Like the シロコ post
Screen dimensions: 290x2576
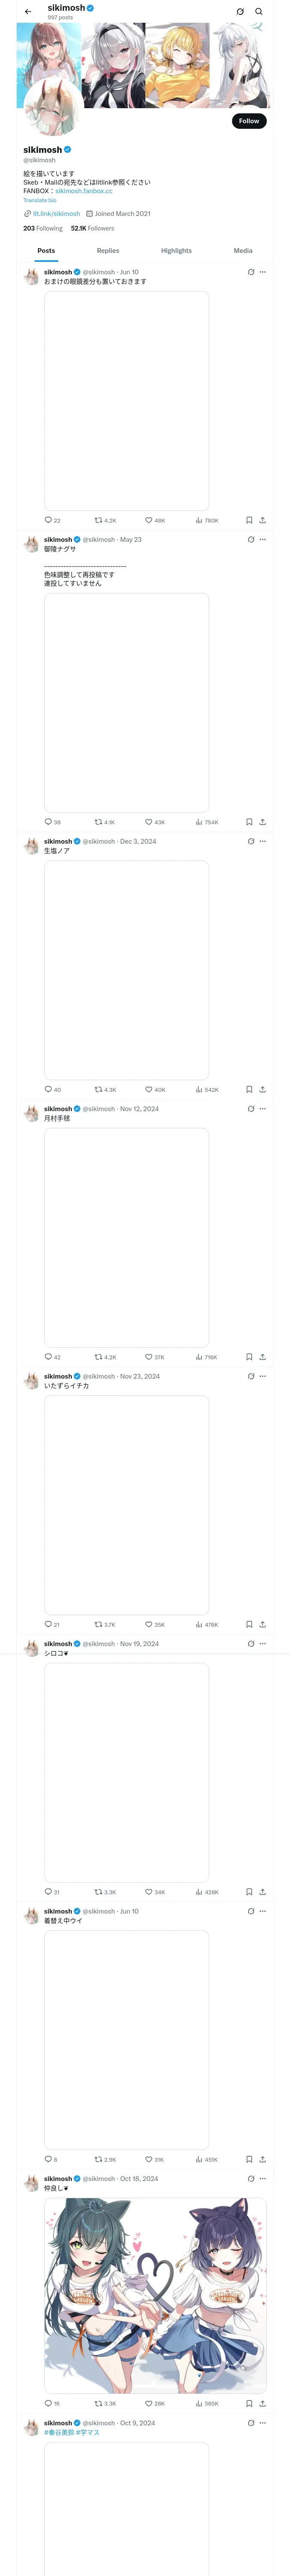pos(149,1892)
